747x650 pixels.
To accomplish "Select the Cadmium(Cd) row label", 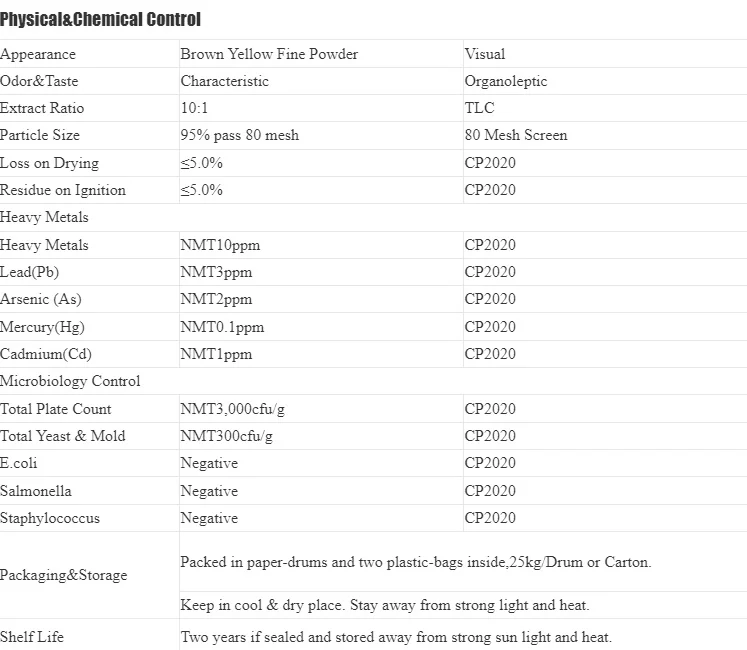I will 46,354.
